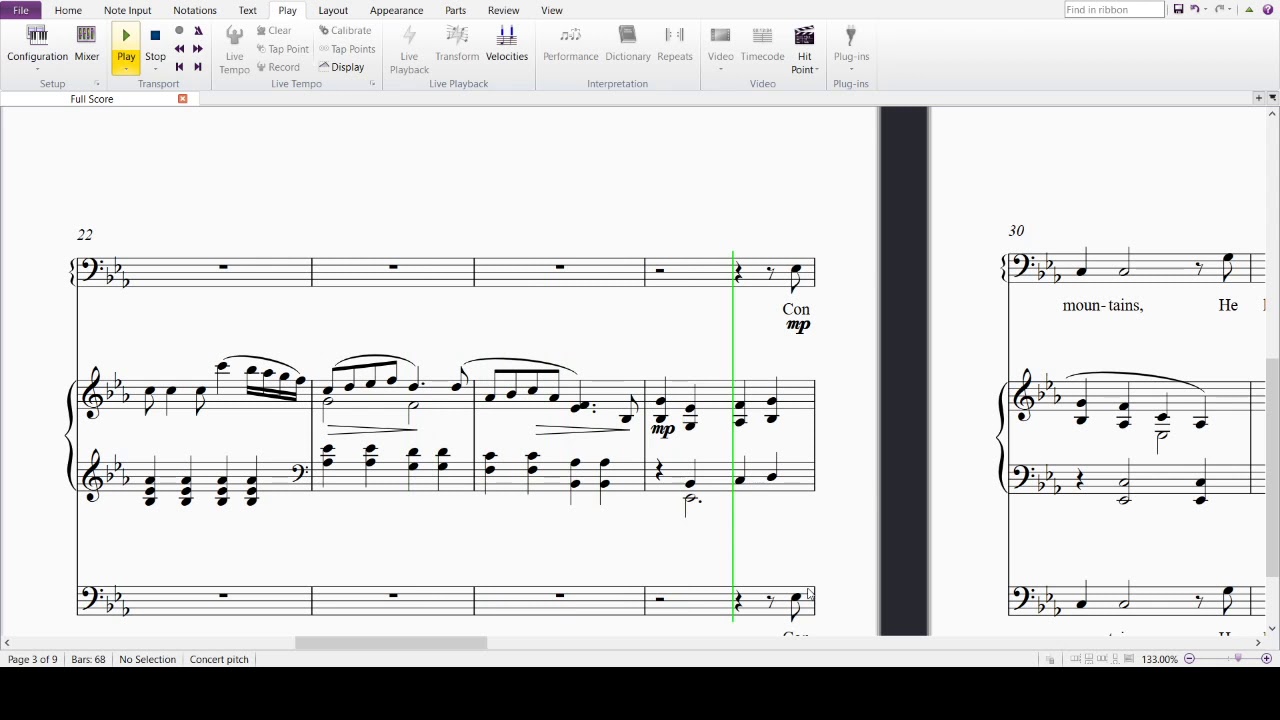Expand the Plug-ins dropdown arrow
The height and width of the screenshot is (720, 1280).
851,69
